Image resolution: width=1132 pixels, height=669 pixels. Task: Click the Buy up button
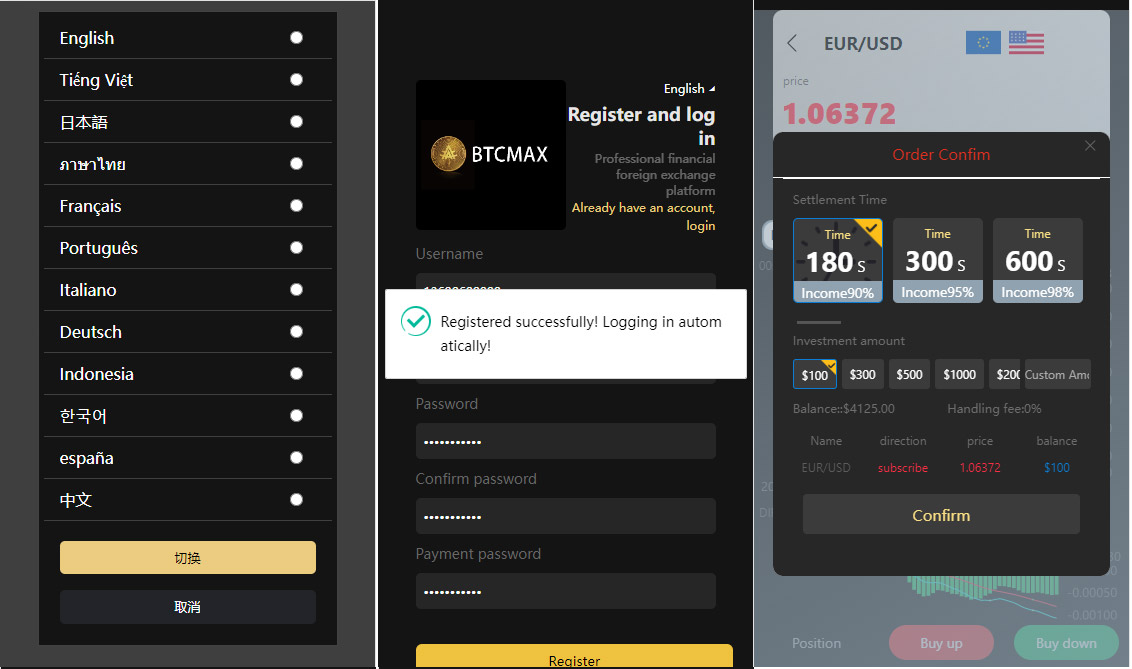point(941,643)
